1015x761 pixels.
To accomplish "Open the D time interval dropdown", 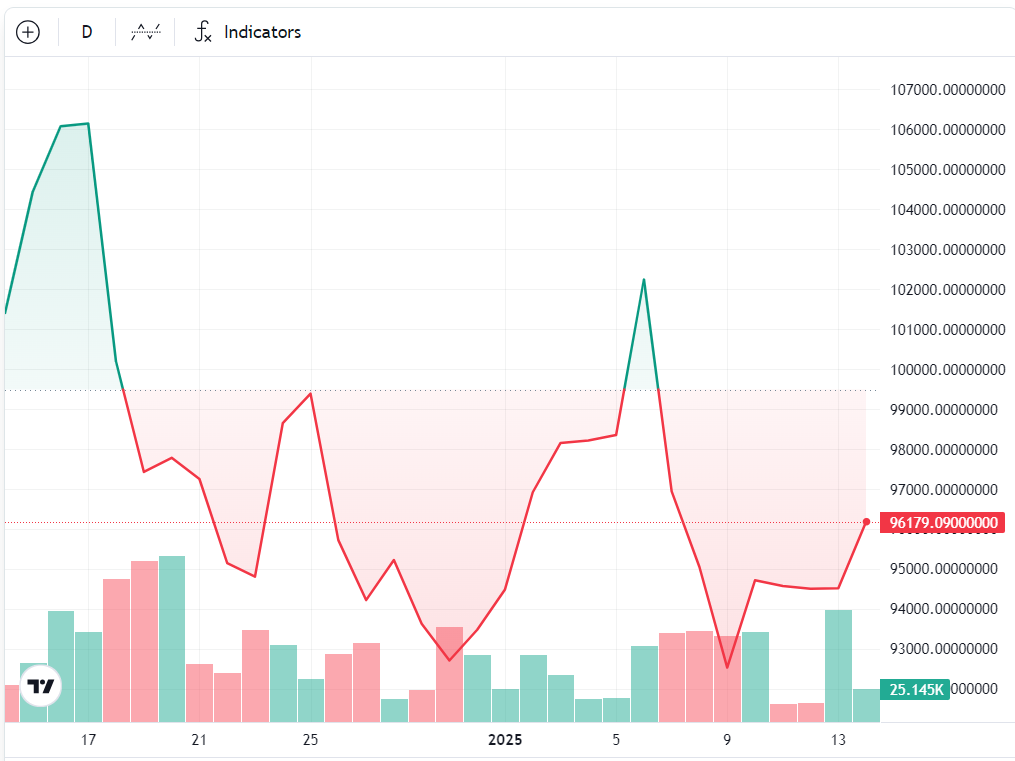I will [87, 32].
